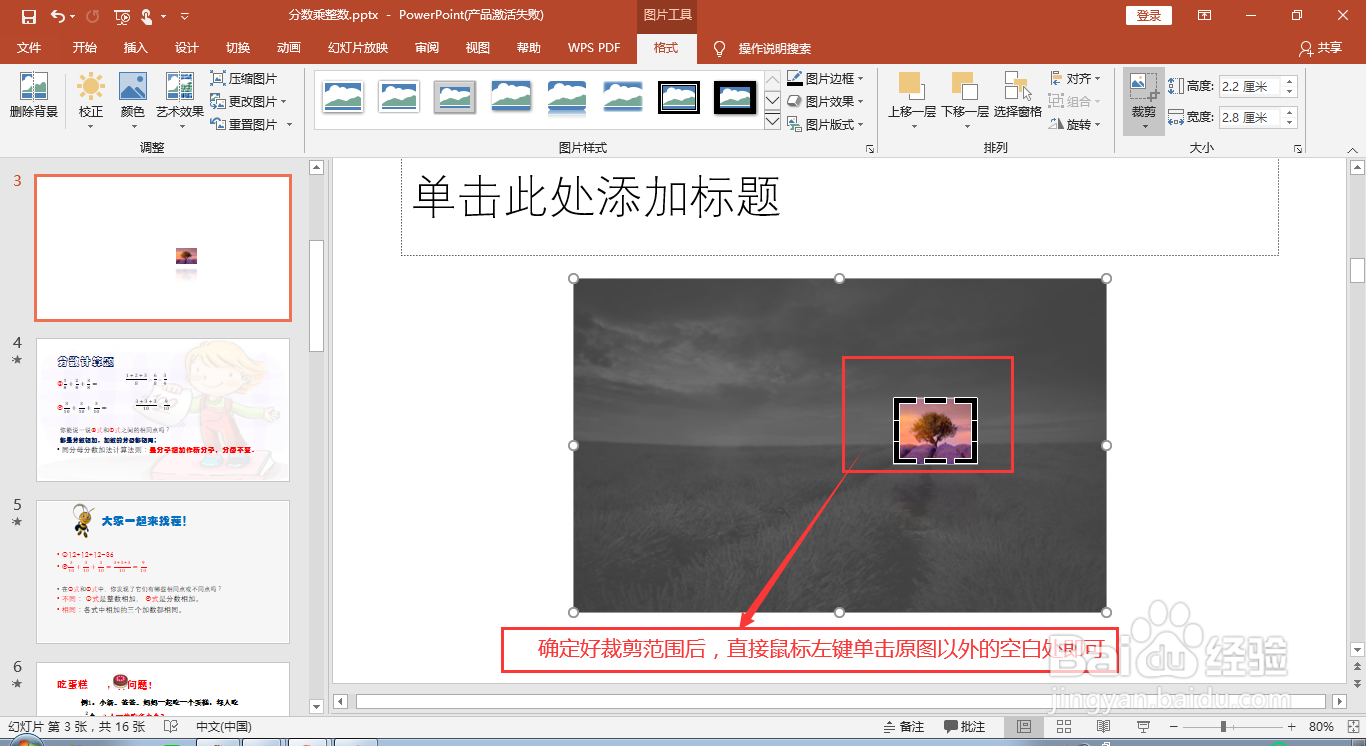This screenshot has height=746, width=1366.
Task: Switch to the 审阅 Review tab
Action: pyautogui.click(x=427, y=48)
